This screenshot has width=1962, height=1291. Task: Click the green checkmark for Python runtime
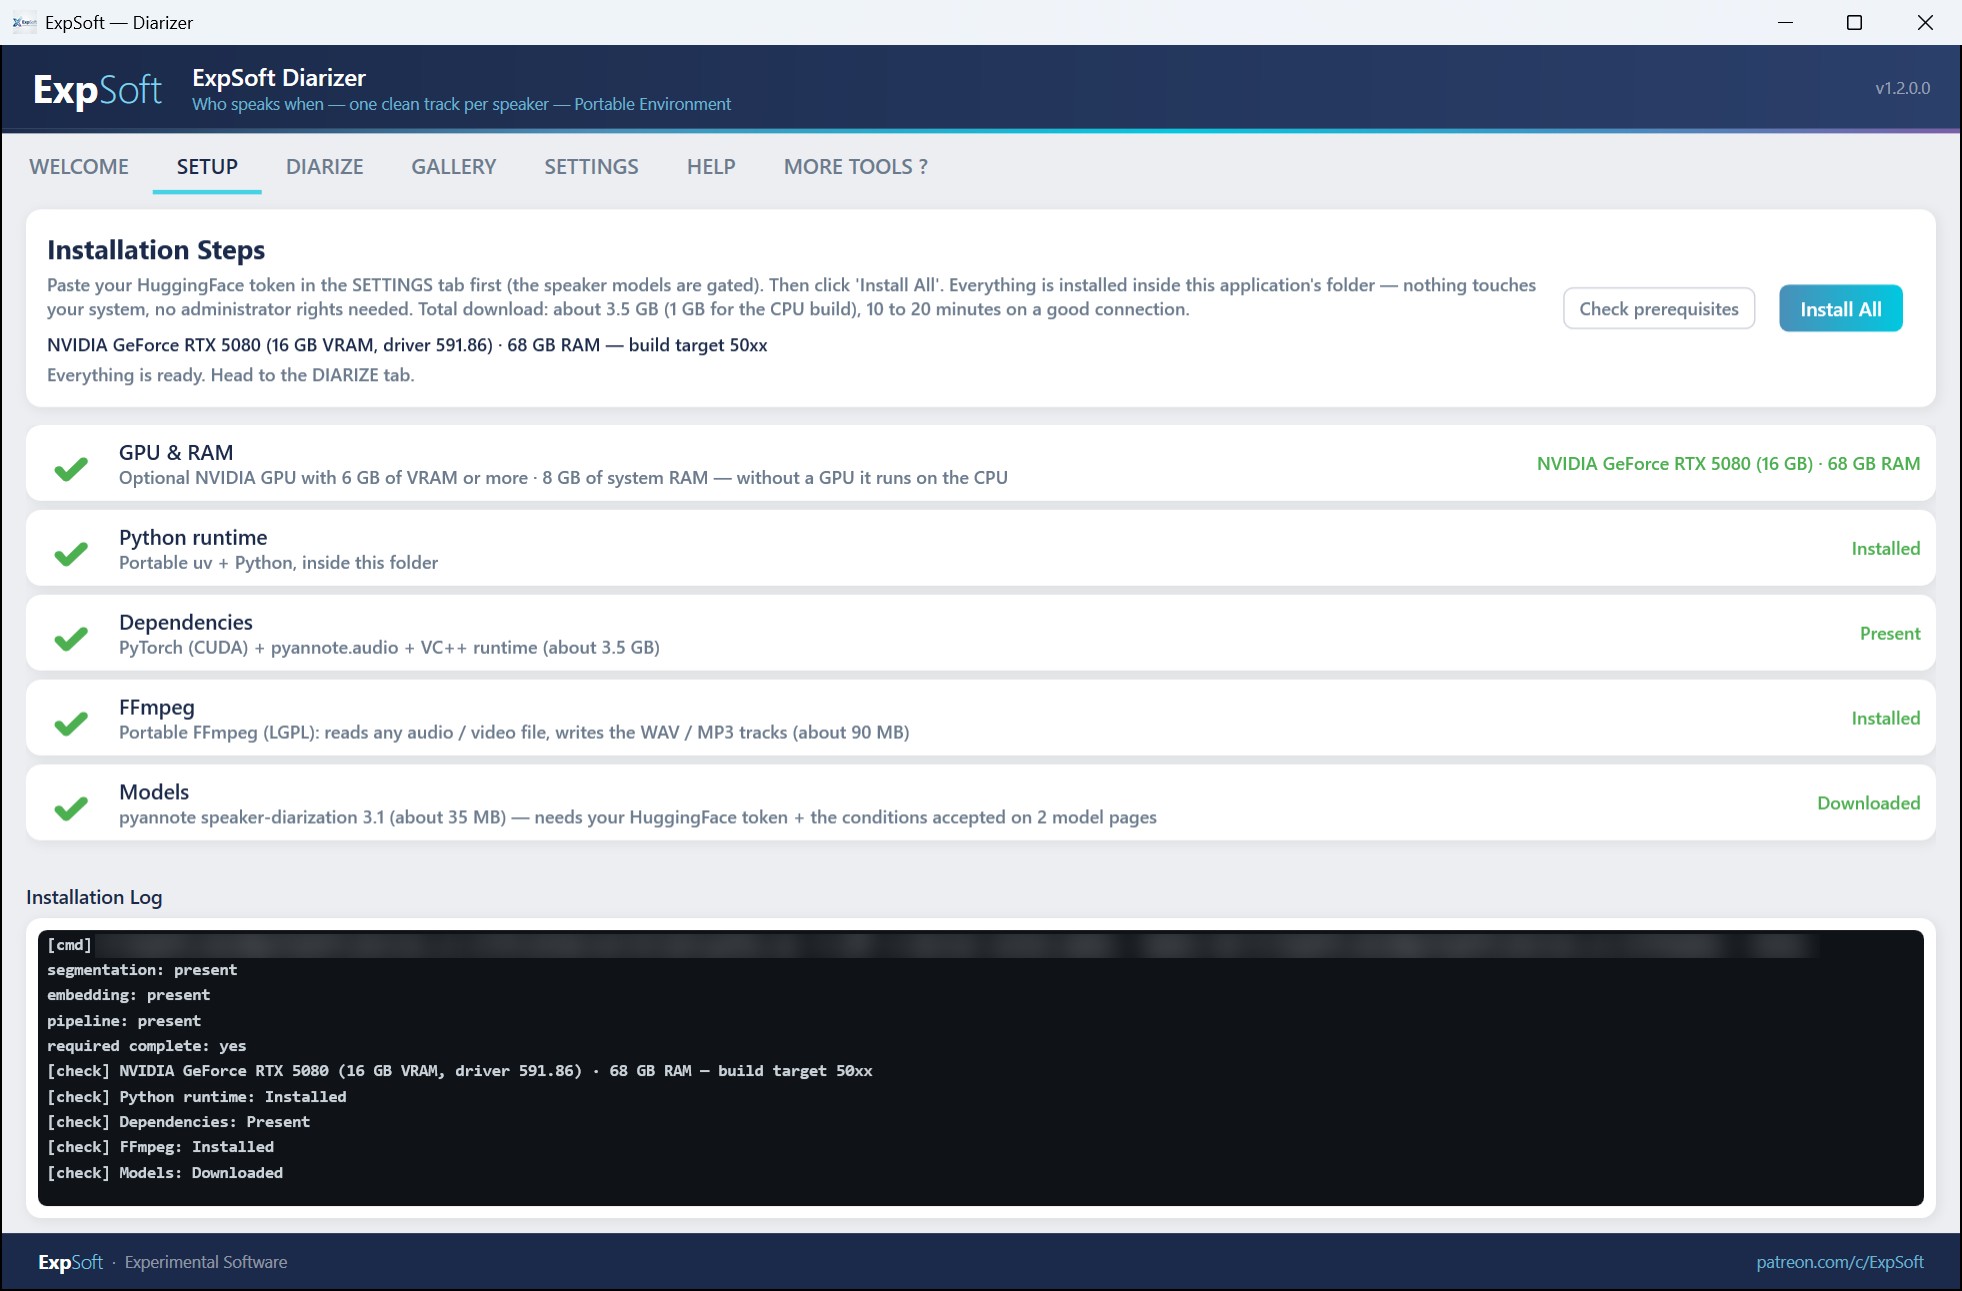[x=71, y=553]
